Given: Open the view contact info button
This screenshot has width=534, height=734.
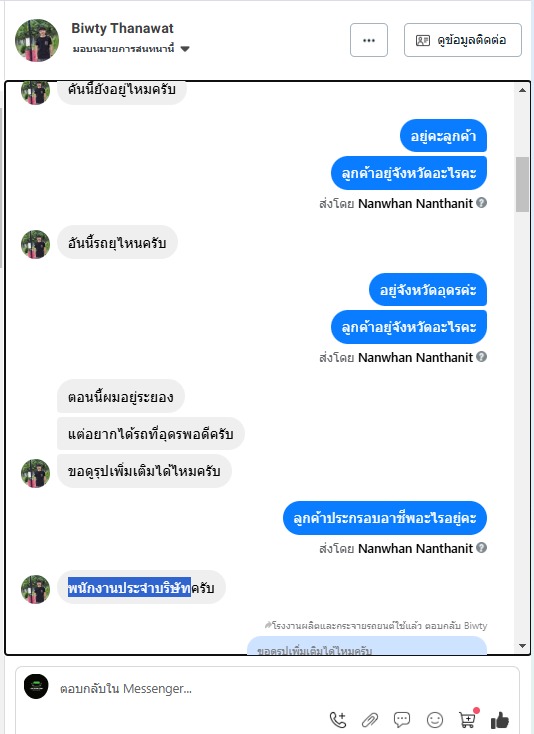Looking at the screenshot, I should (463, 40).
